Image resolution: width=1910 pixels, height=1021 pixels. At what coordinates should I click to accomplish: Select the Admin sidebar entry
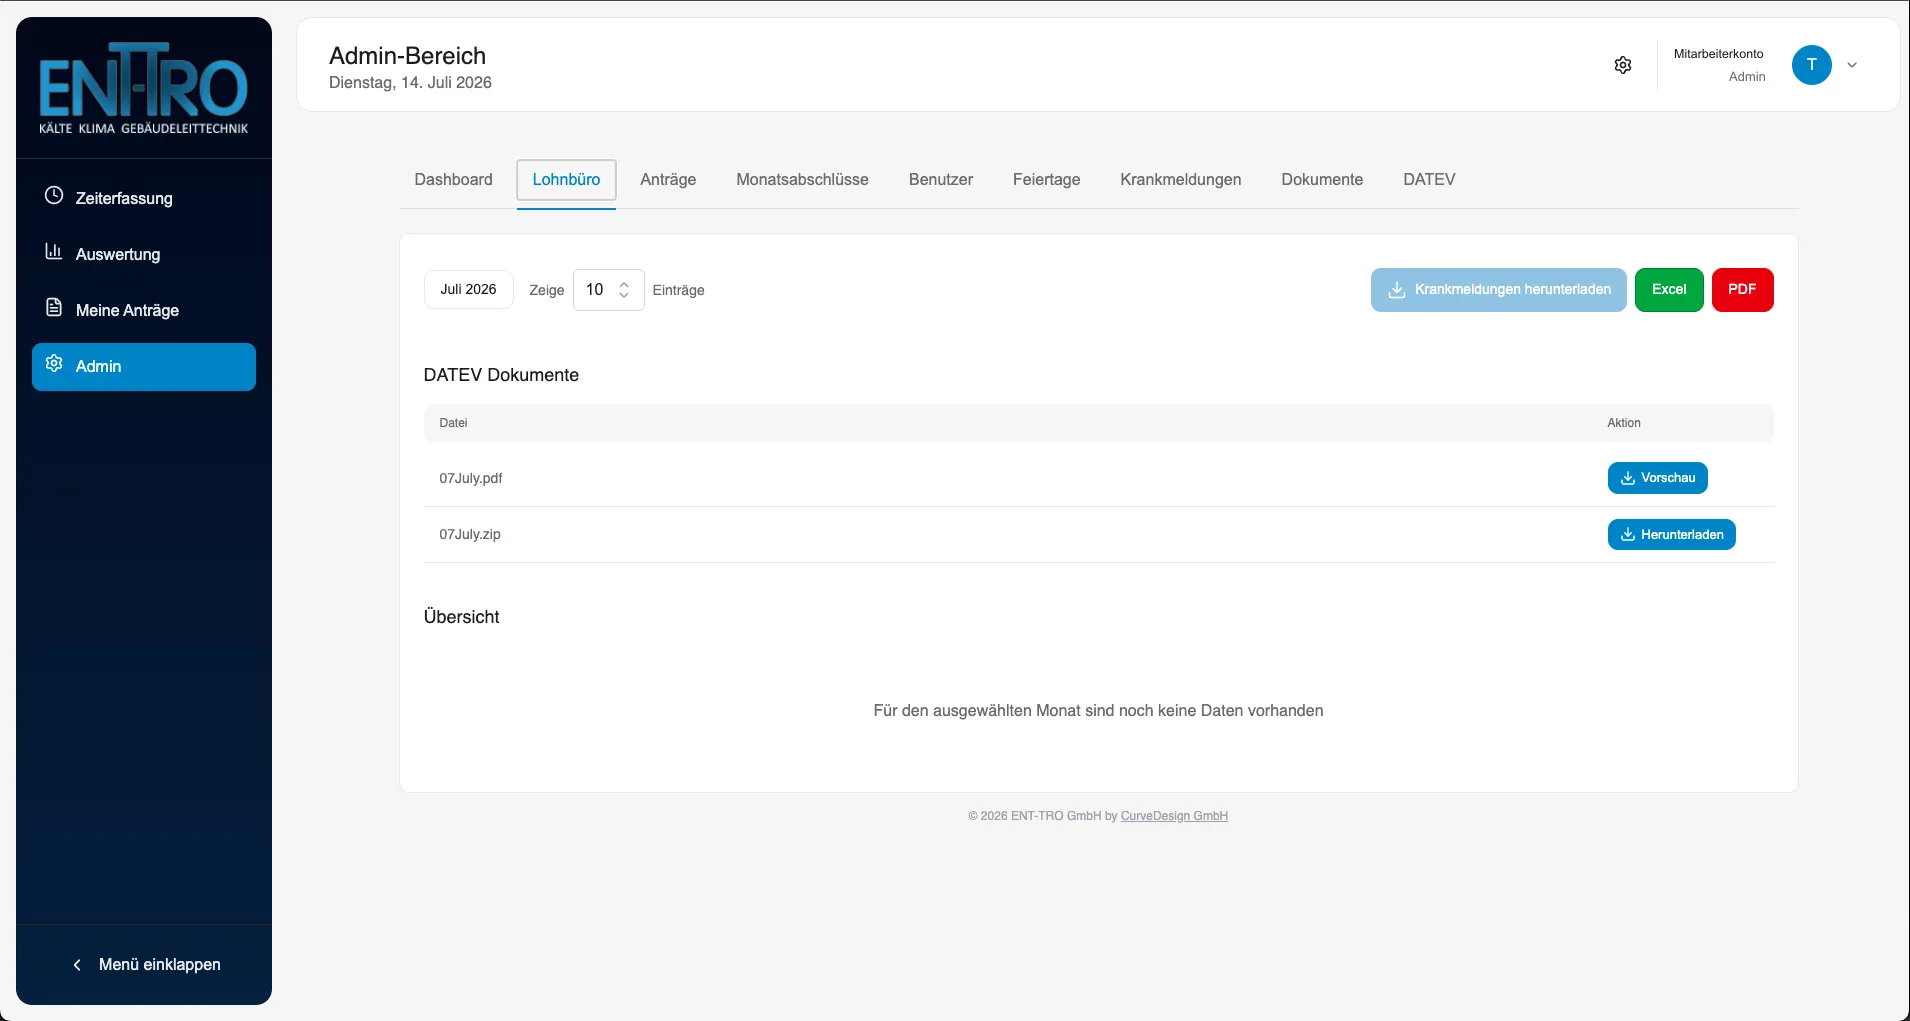click(x=144, y=367)
